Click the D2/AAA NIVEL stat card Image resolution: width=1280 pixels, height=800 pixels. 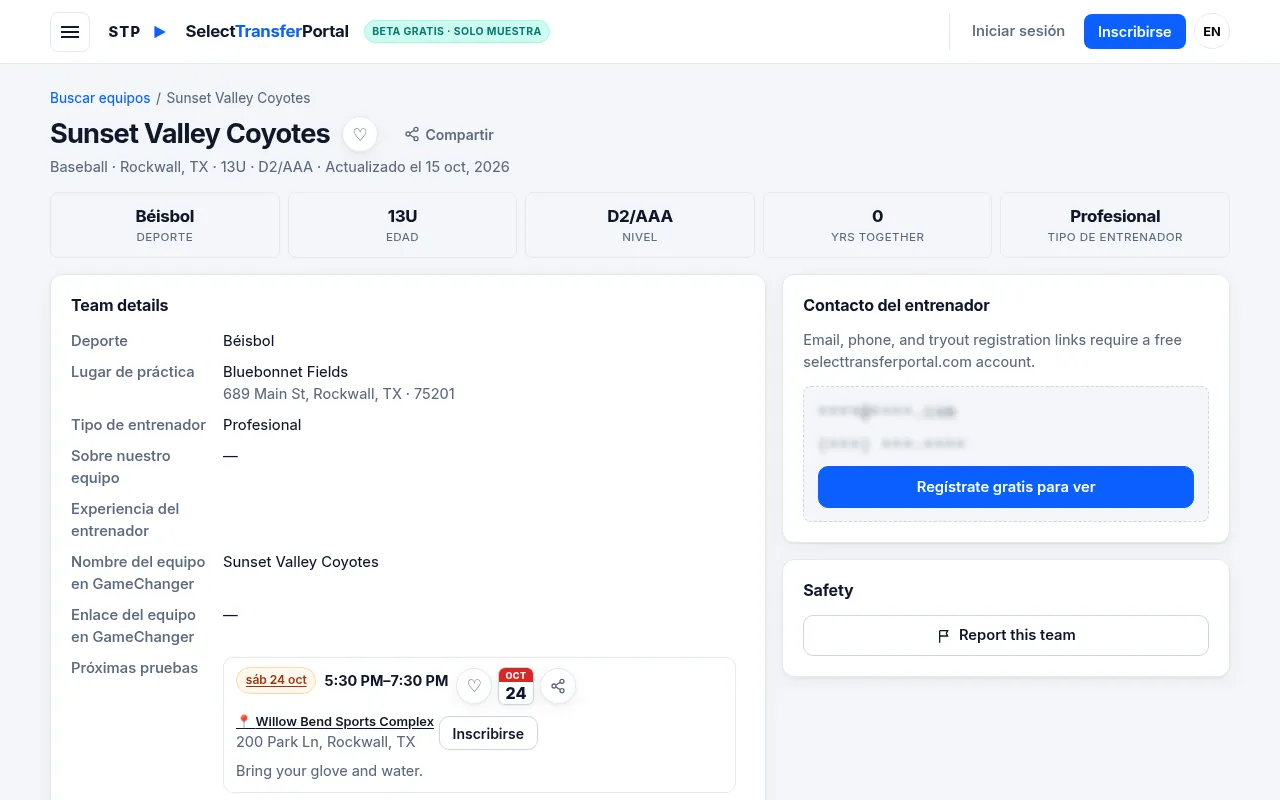tap(640, 225)
